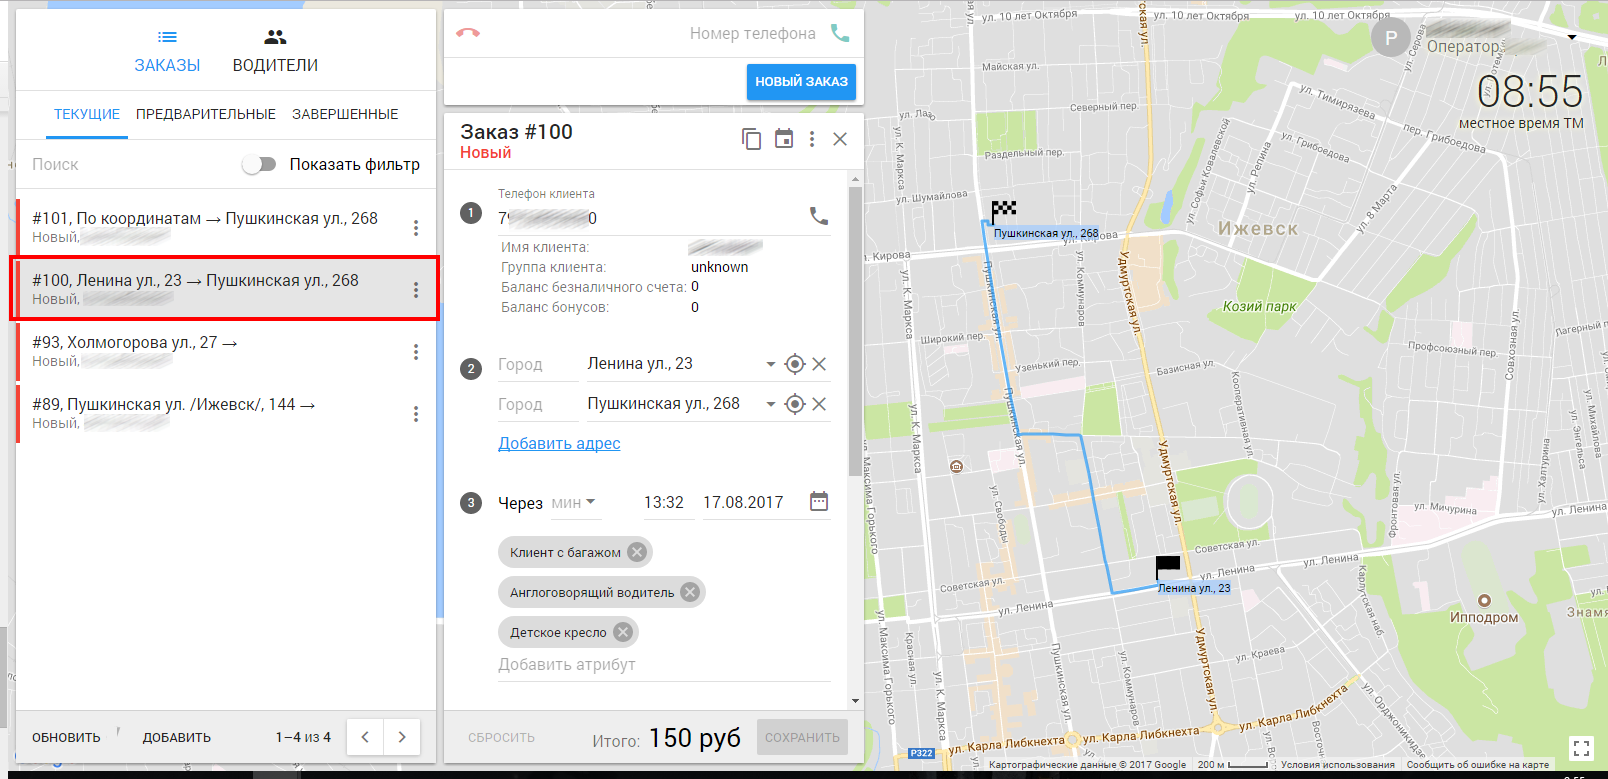Open the date picker calendar icon
This screenshot has width=1608, height=779.
tap(819, 501)
